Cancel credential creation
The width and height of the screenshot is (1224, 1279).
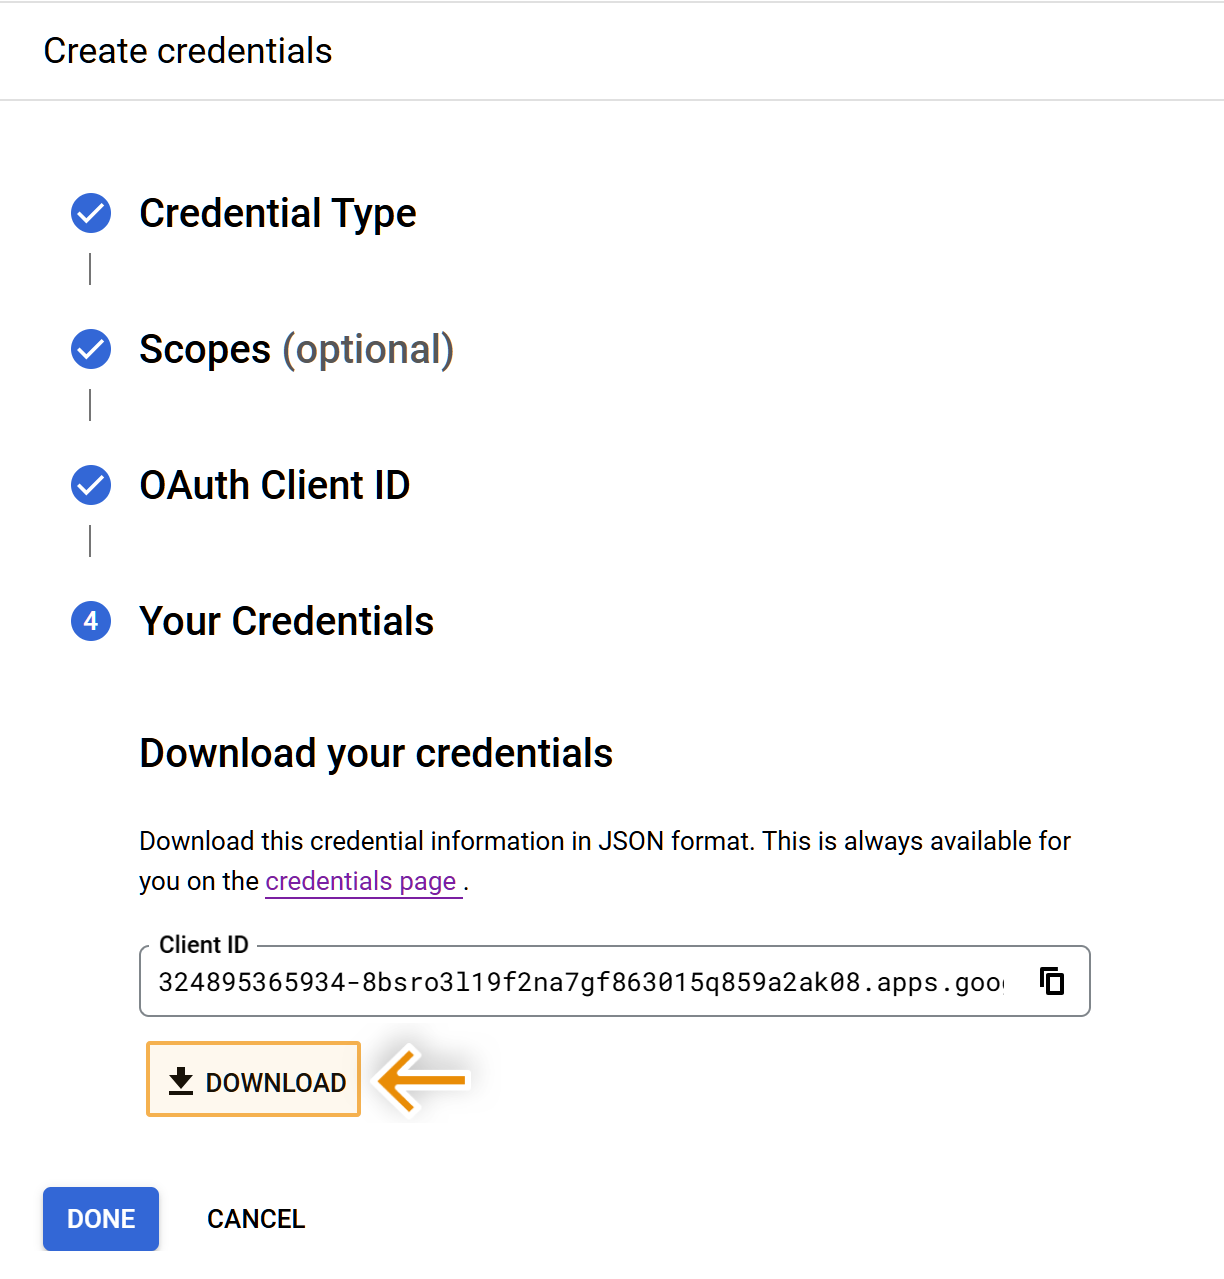click(256, 1219)
